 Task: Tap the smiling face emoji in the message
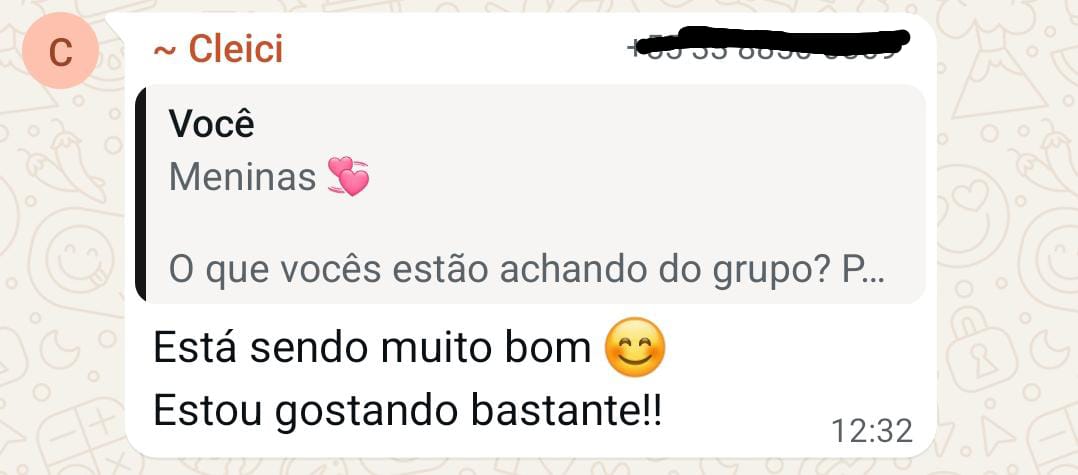coord(635,346)
